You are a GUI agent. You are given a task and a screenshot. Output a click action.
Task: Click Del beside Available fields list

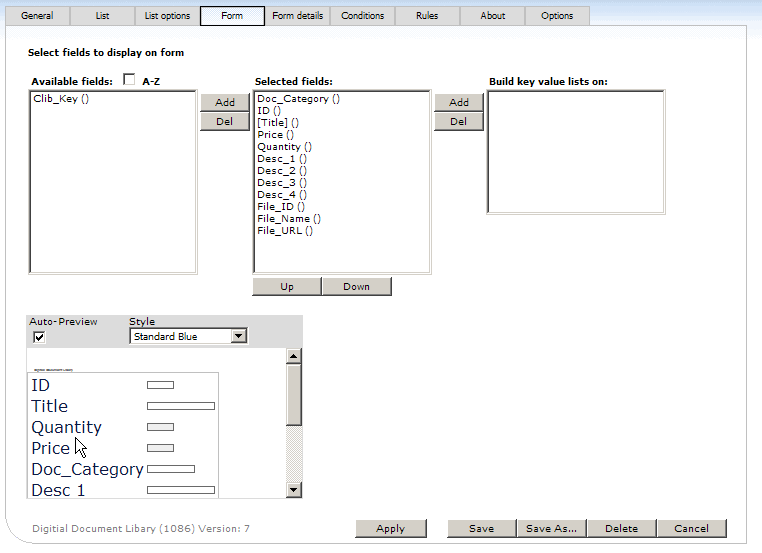pos(225,121)
